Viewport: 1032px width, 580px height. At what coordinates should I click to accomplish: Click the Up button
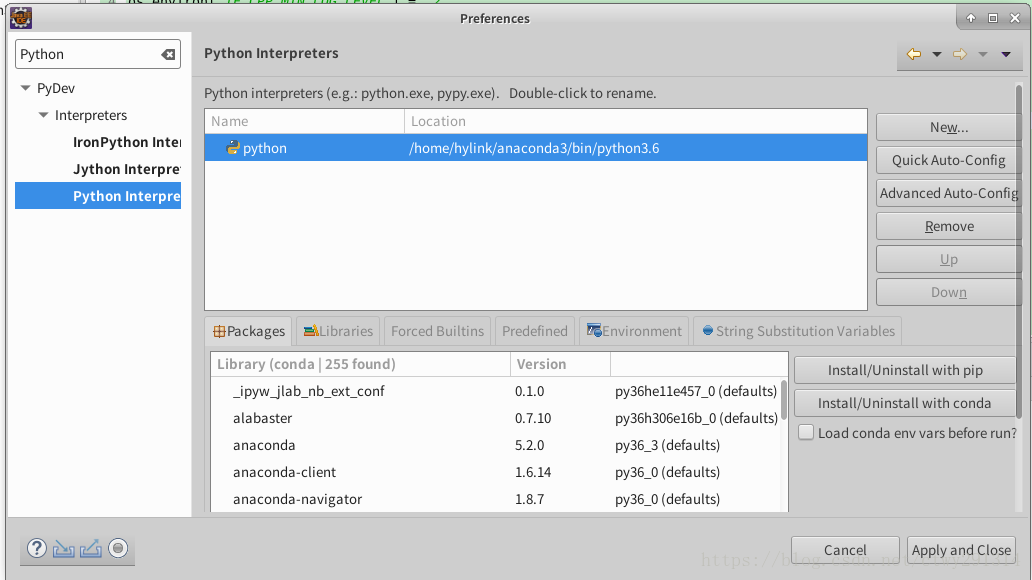pos(948,259)
